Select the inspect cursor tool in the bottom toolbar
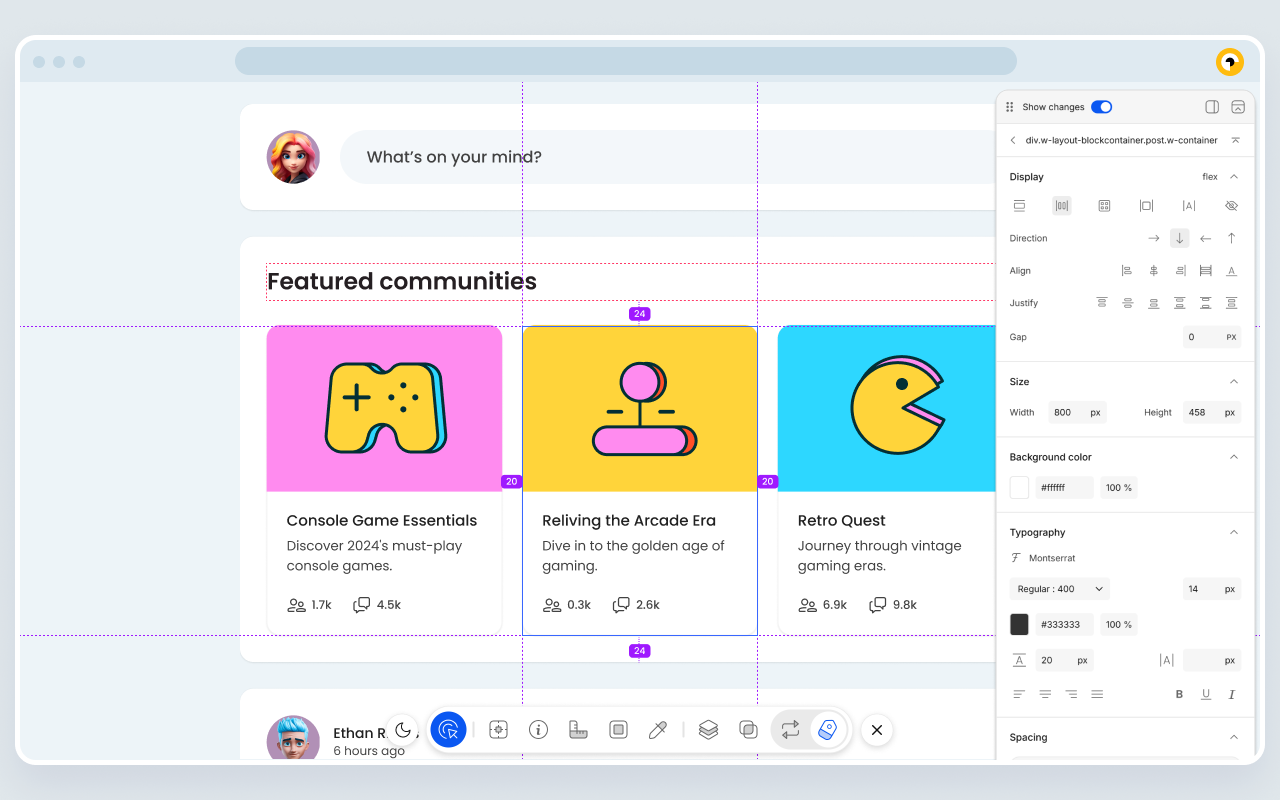Viewport: 1280px width, 800px height. point(448,730)
